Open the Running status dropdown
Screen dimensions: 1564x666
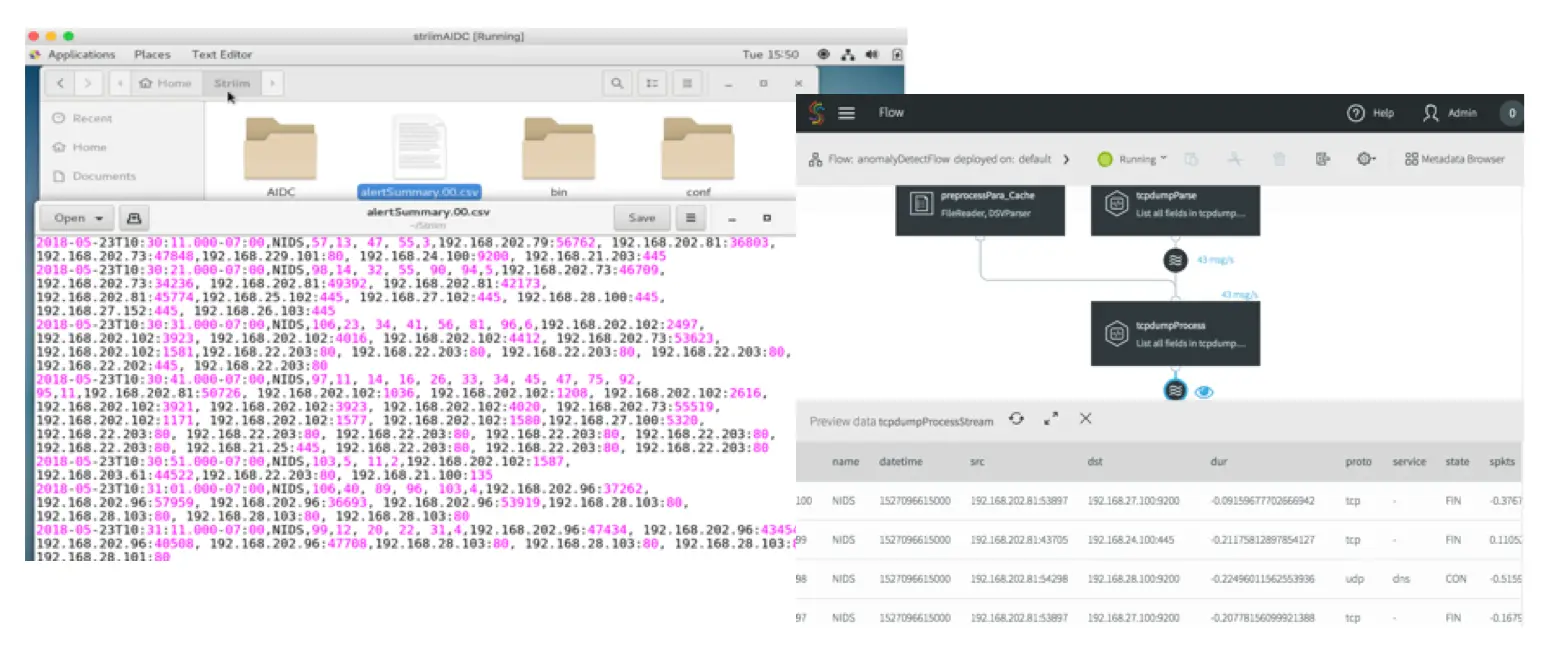[x=1134, y=159]
